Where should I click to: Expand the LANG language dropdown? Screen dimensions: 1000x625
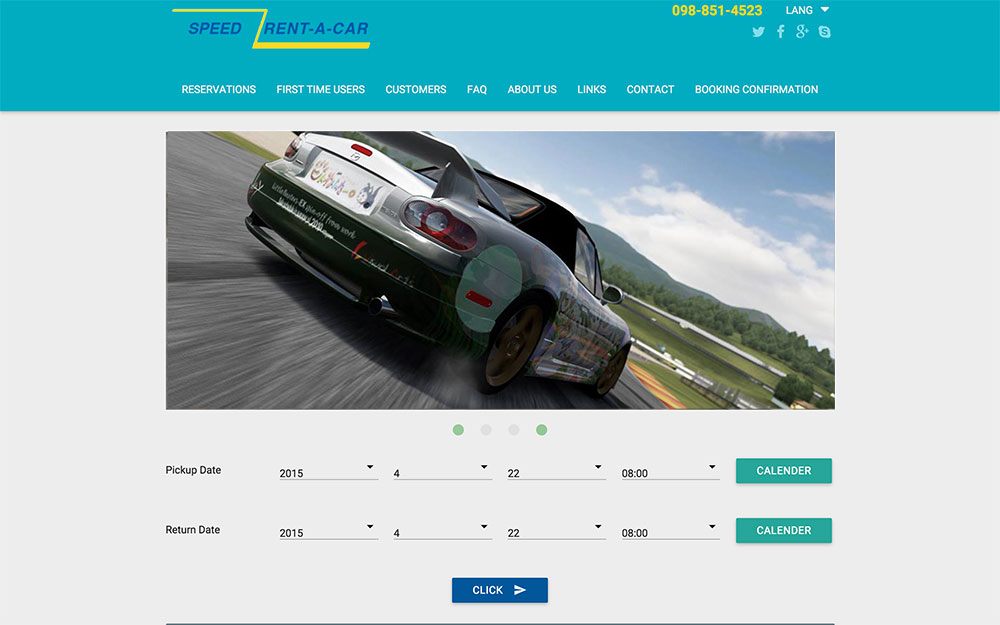pyautogui.click(x=807, y=10)
